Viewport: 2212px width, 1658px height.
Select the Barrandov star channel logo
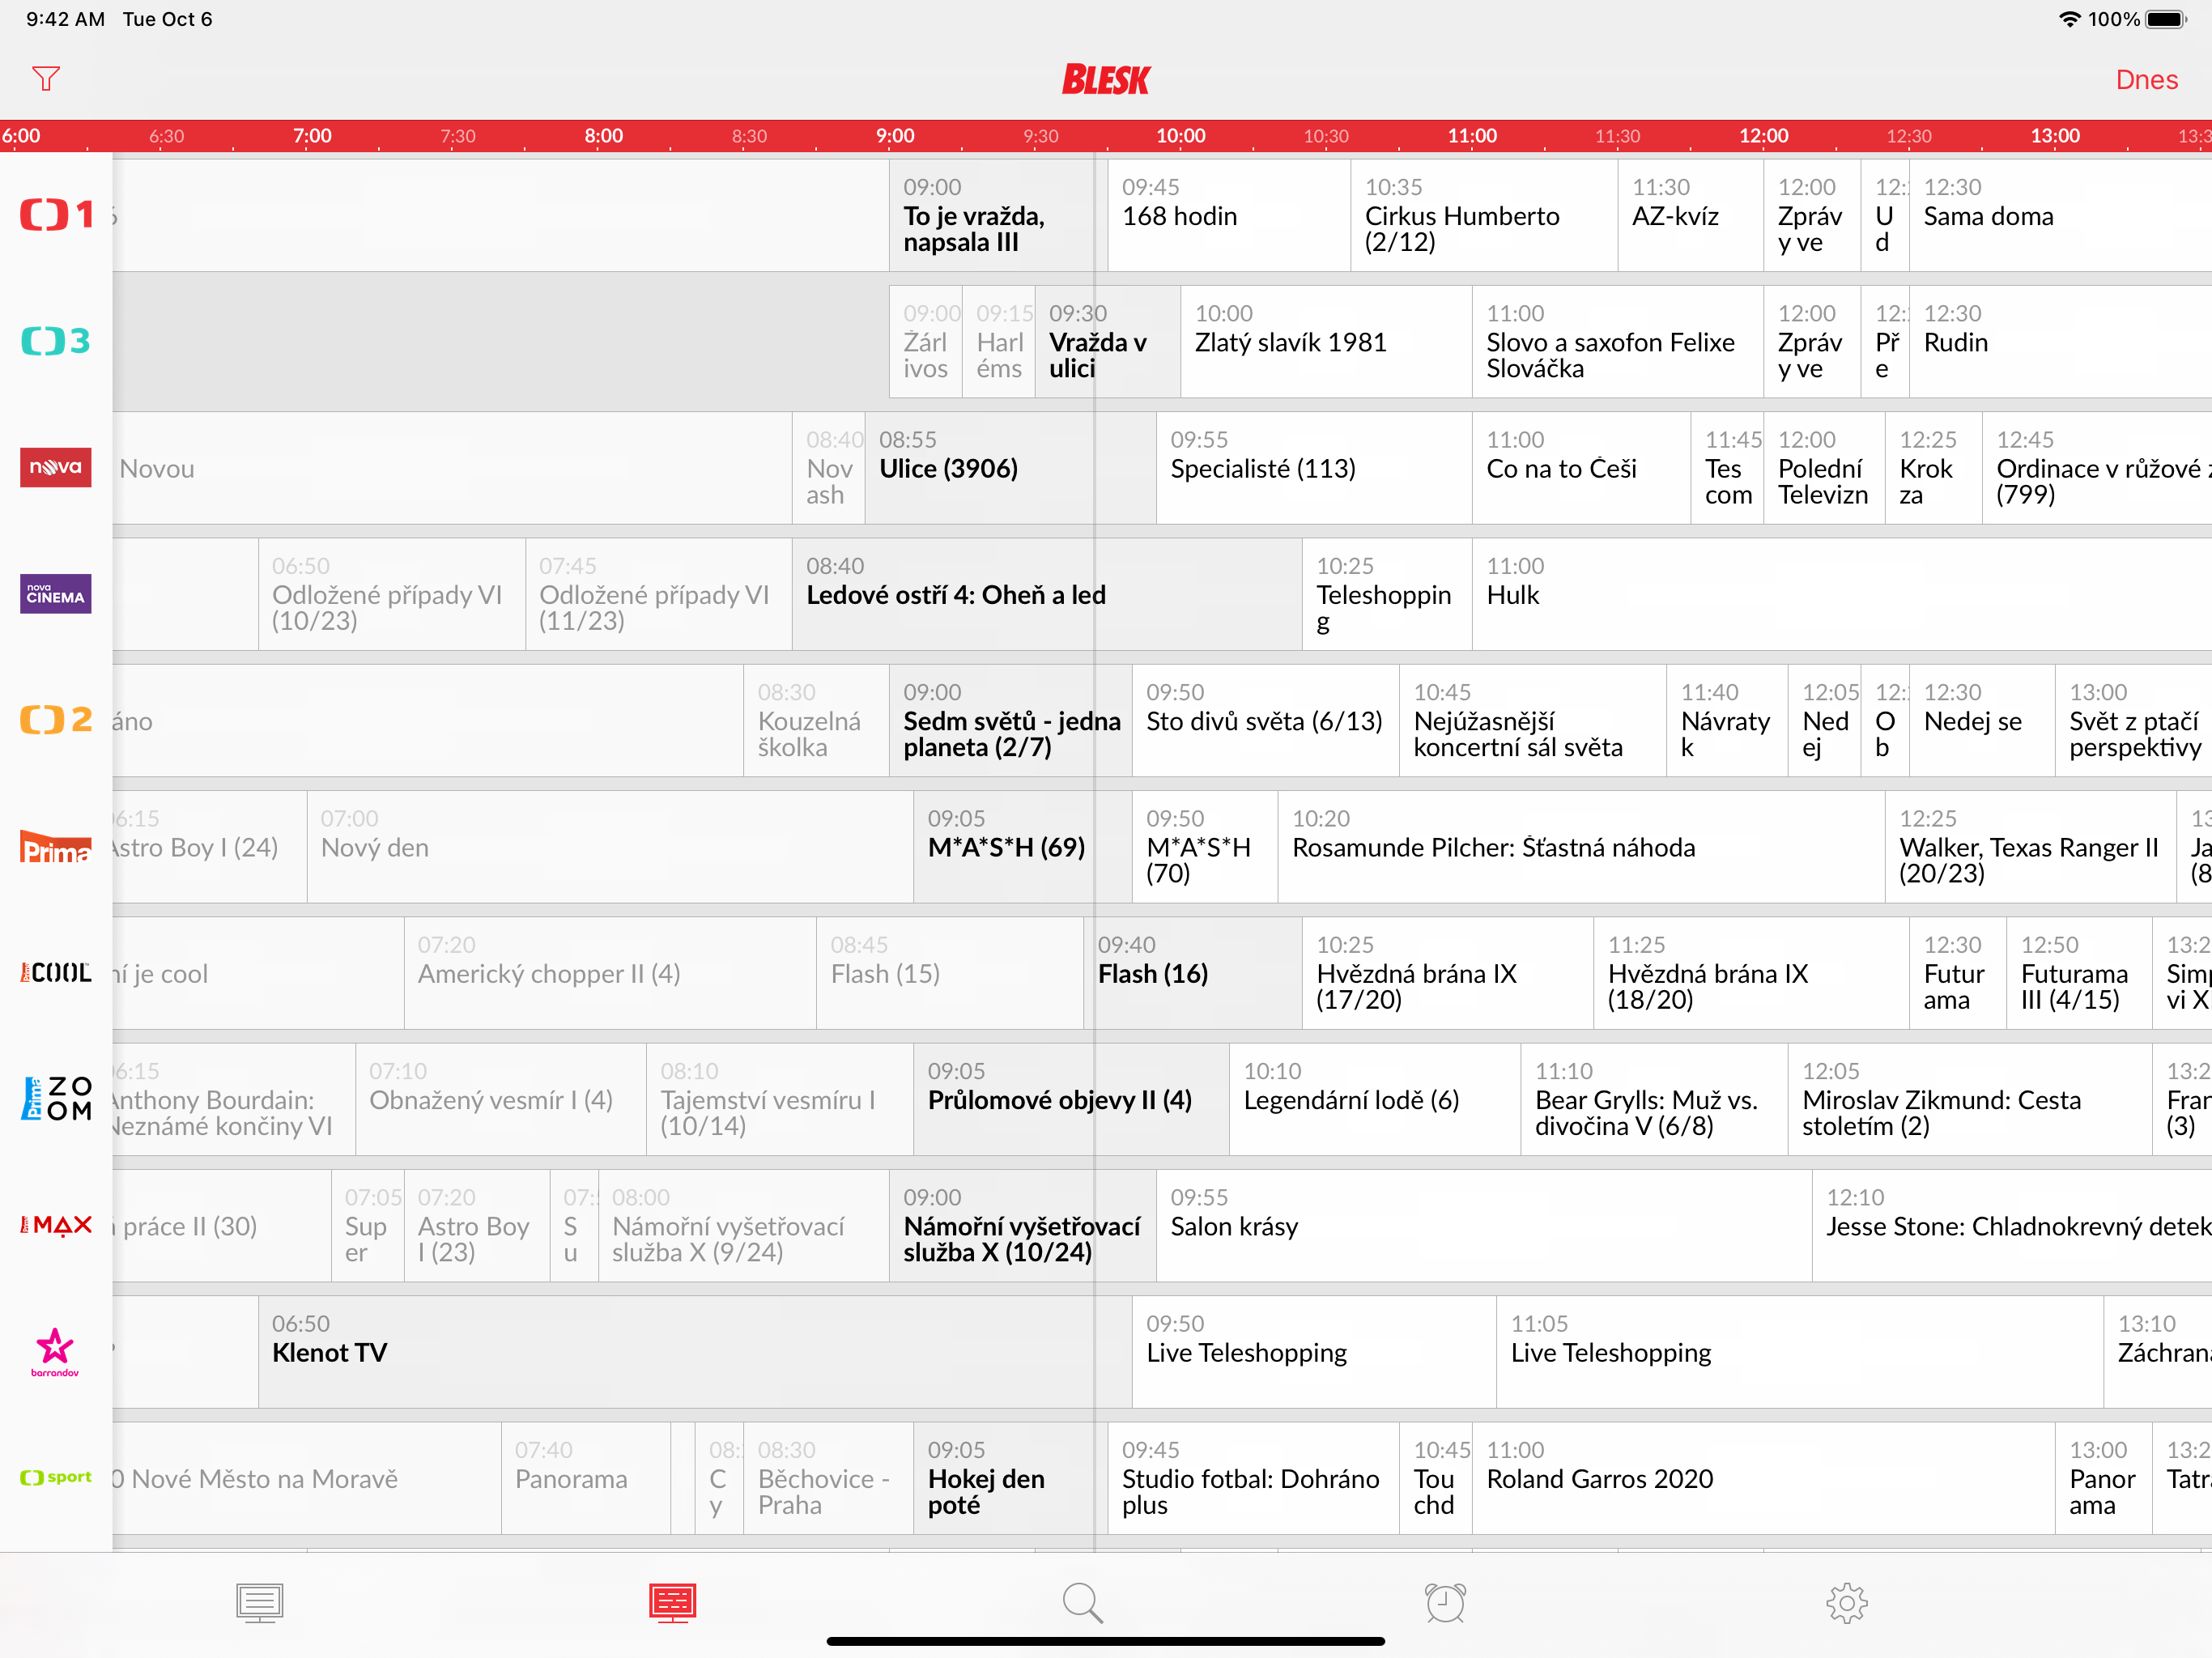[x=55, y=1351]
